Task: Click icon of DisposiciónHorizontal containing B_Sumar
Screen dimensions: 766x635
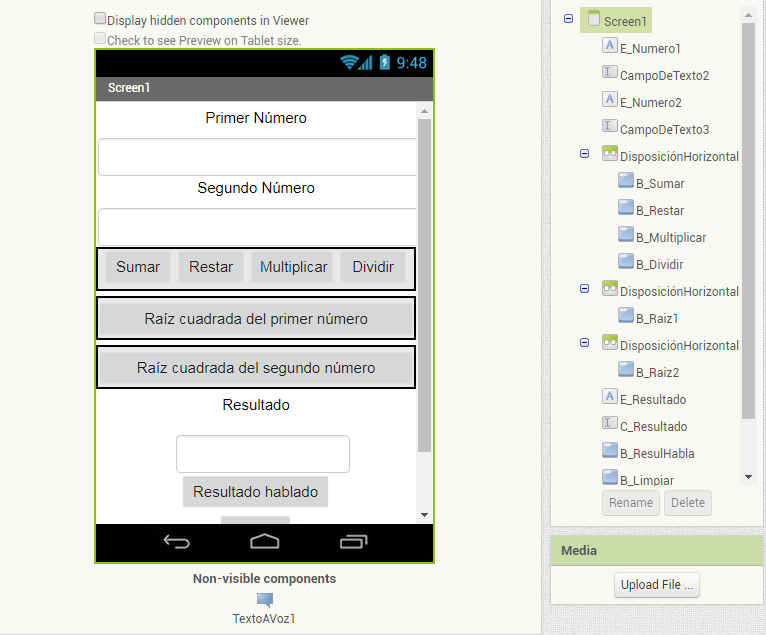Action: (x=610, y=153)
